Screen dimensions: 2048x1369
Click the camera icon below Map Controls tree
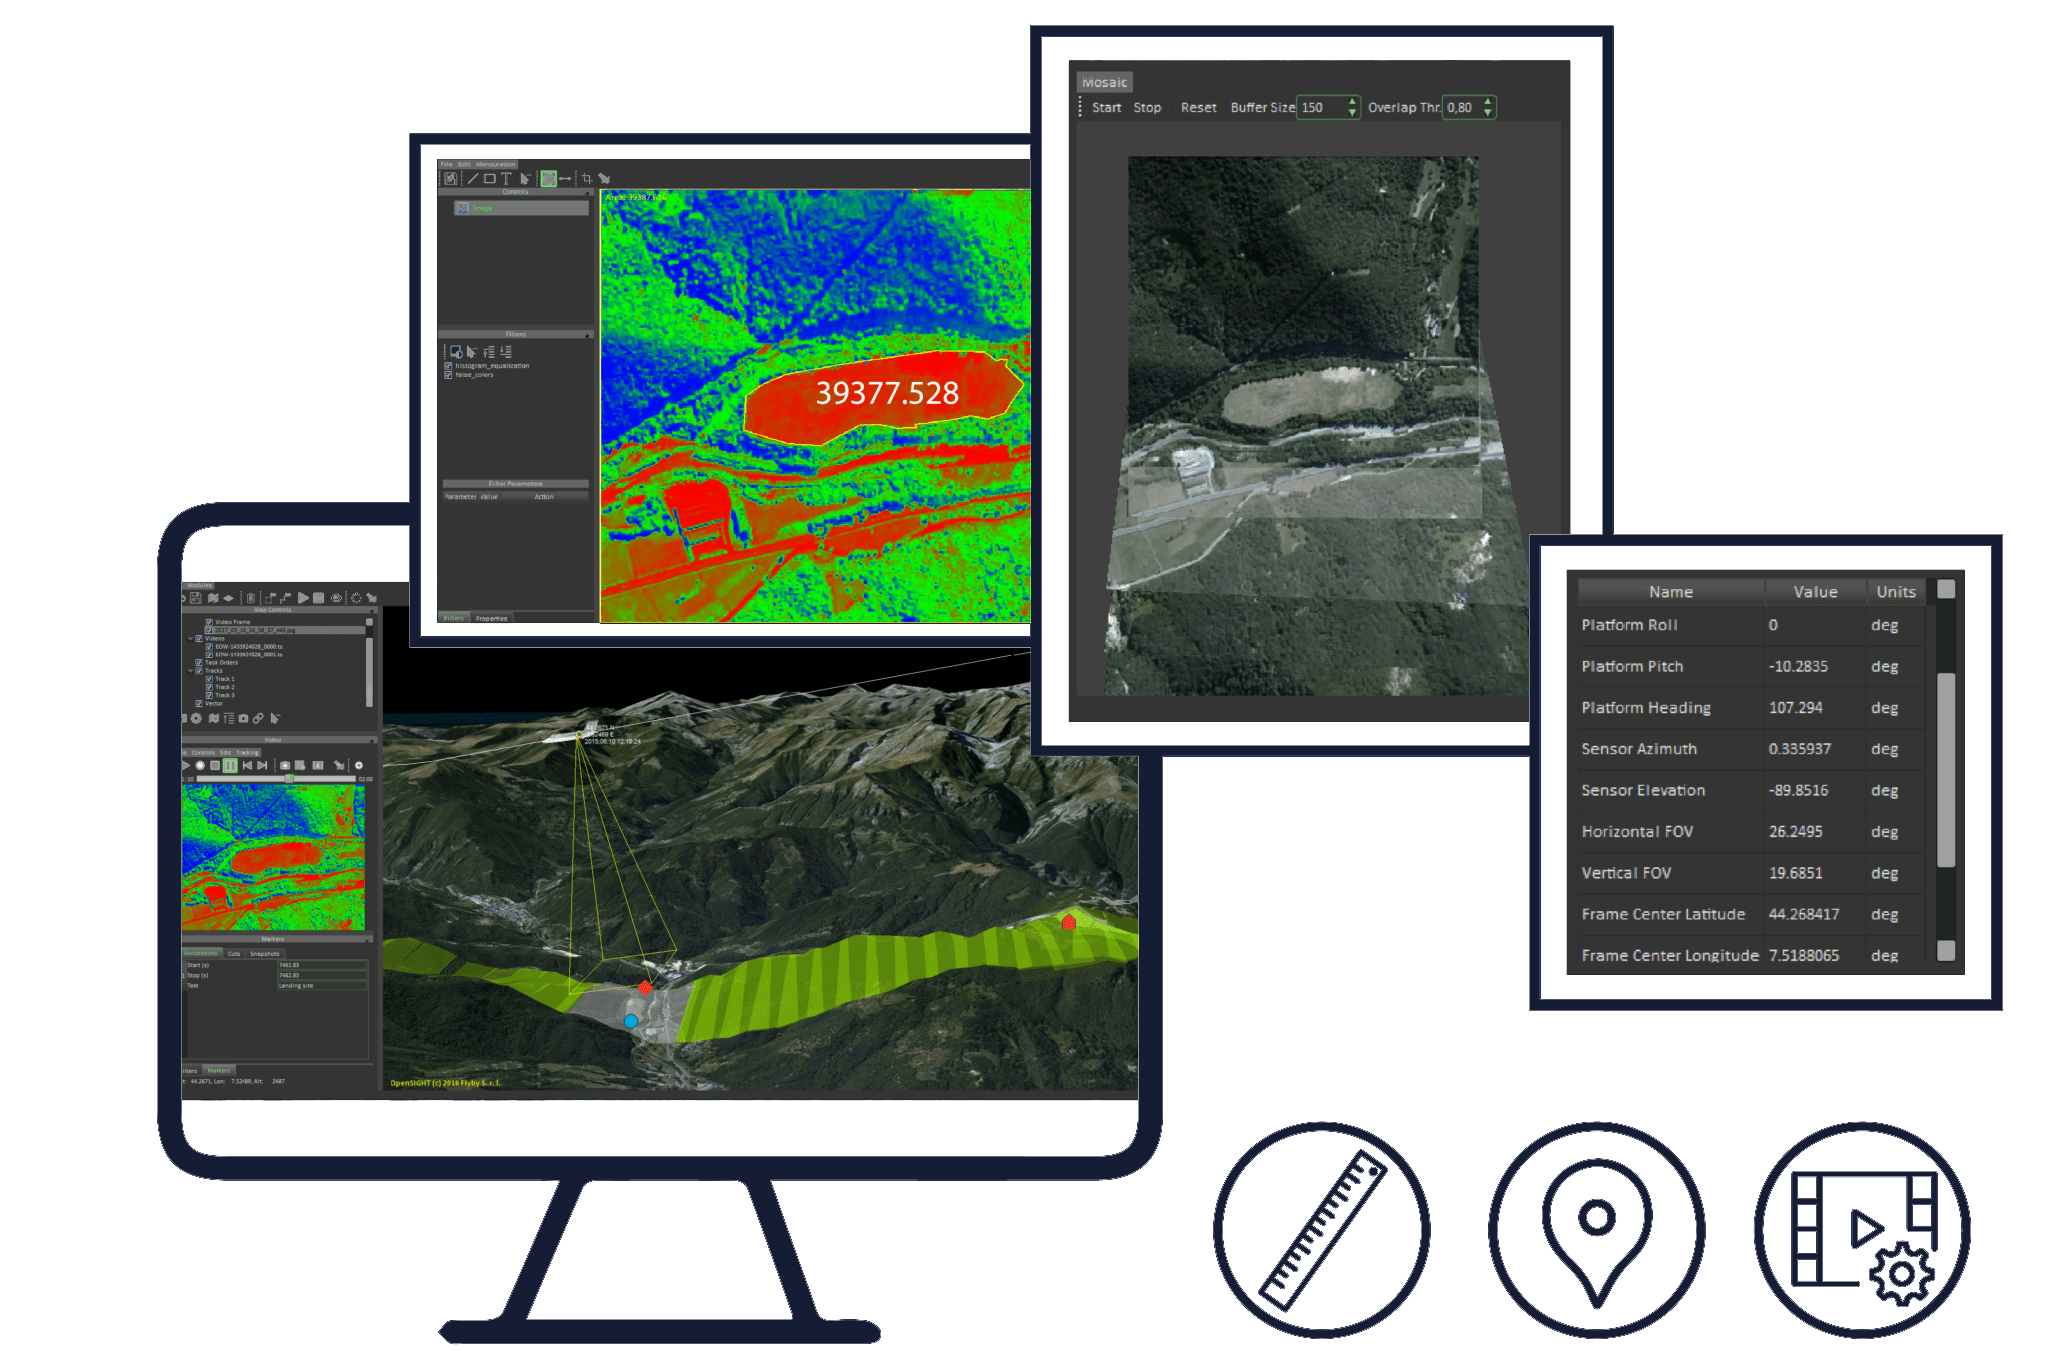pos(243,718)
